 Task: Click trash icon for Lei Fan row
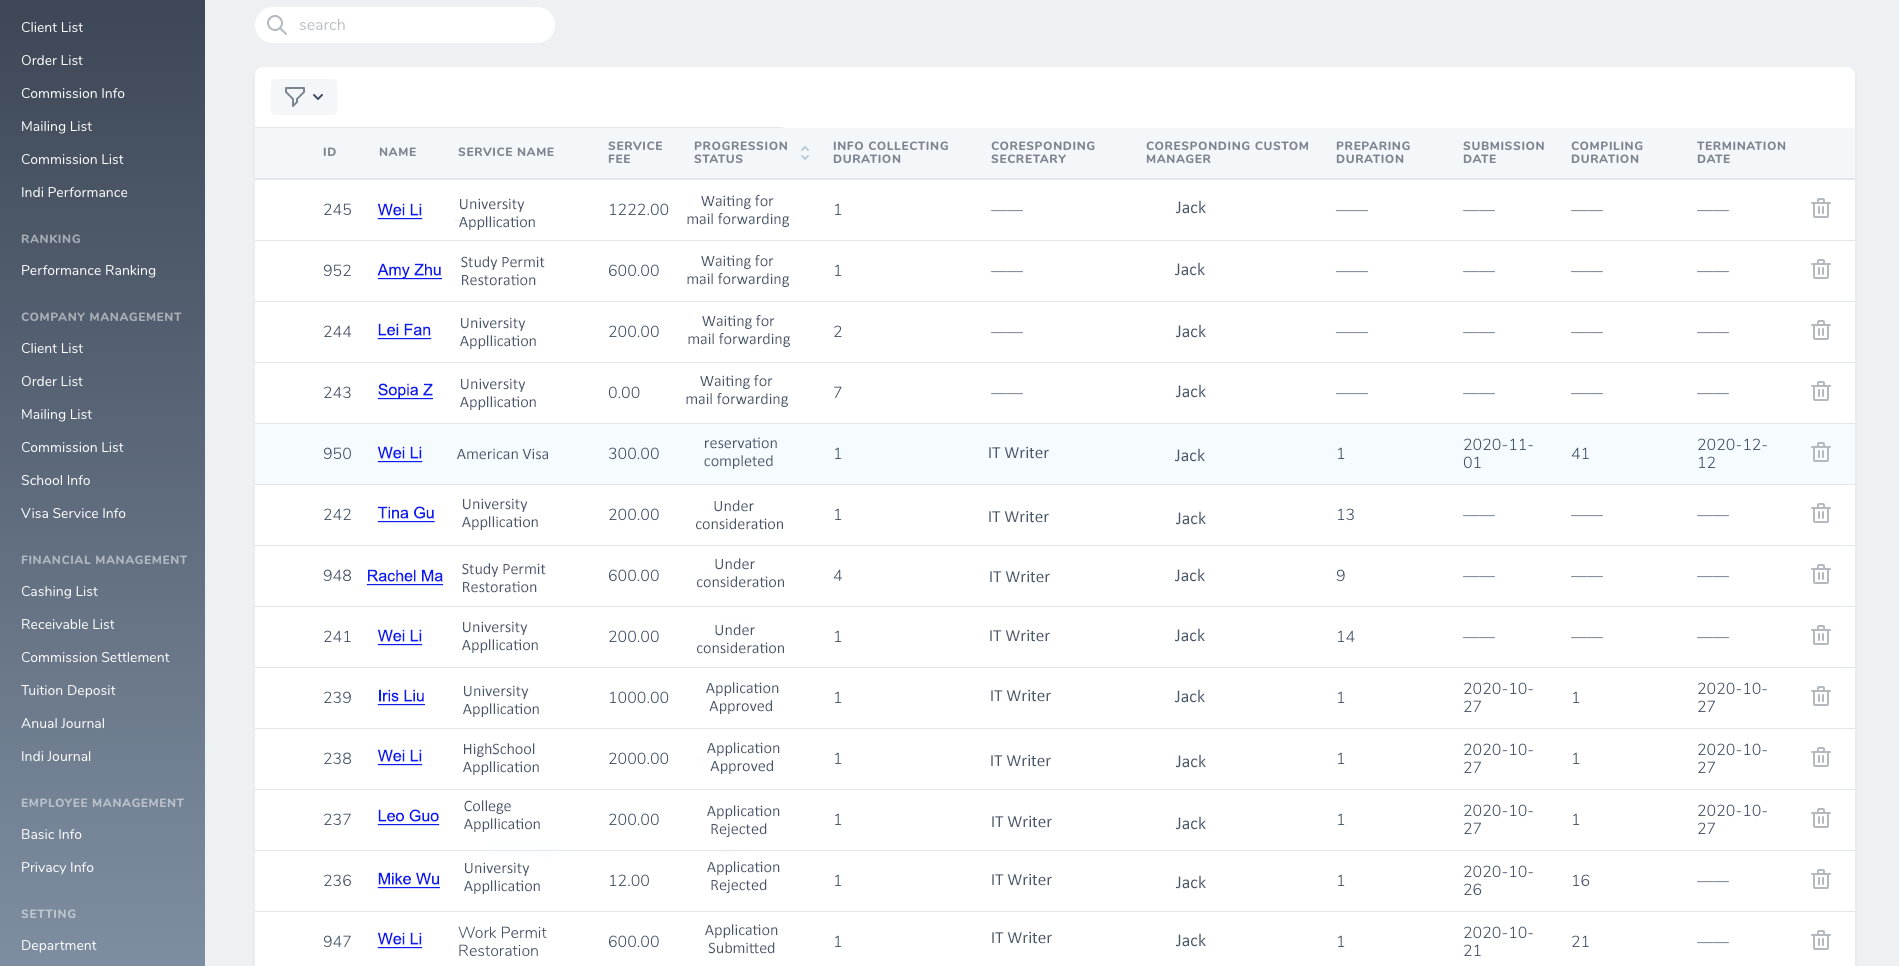pos(1820,330)
